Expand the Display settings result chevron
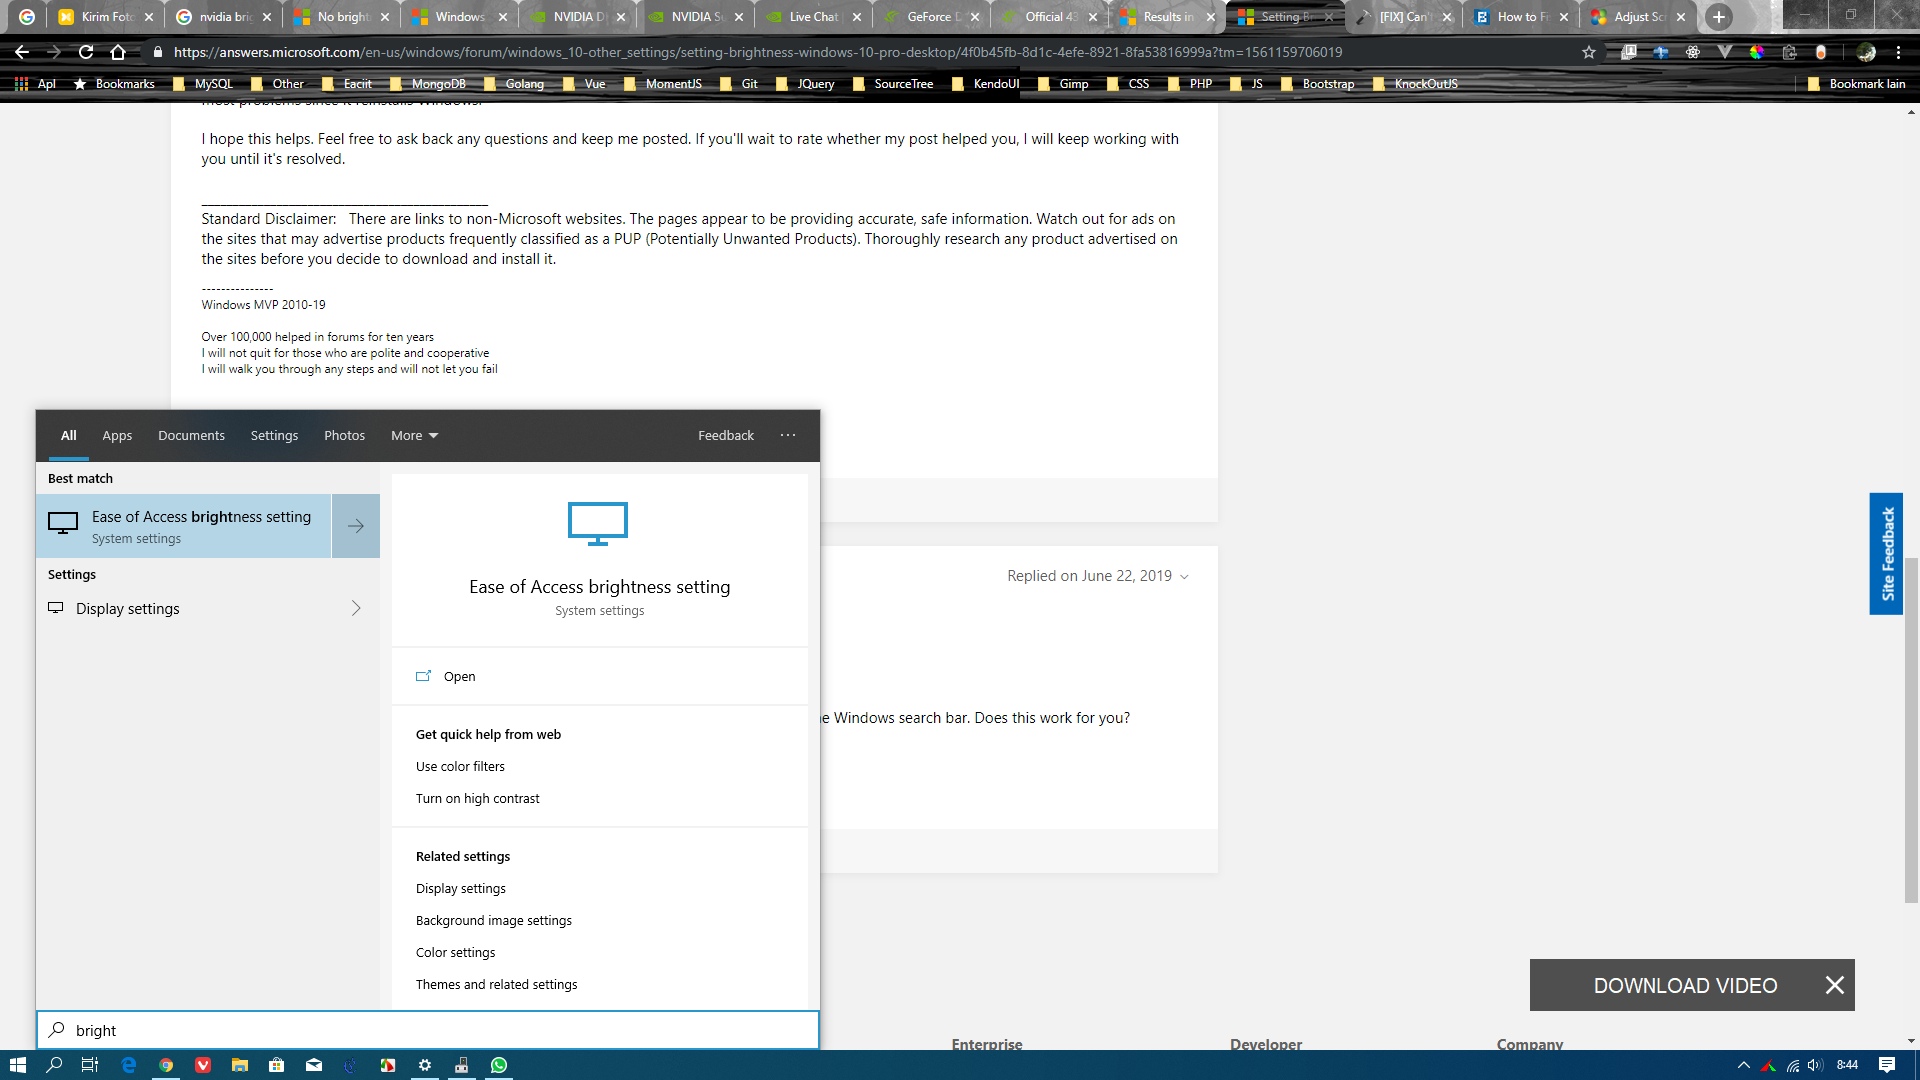 [356, 609]
